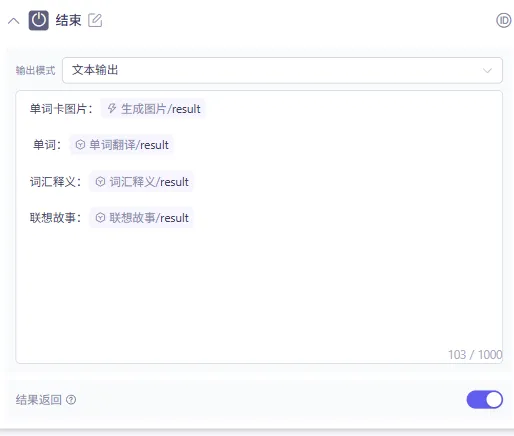Click the cube icon in 词汇释义 tag
Screen dimensions: 514x436
coord(100,182)
